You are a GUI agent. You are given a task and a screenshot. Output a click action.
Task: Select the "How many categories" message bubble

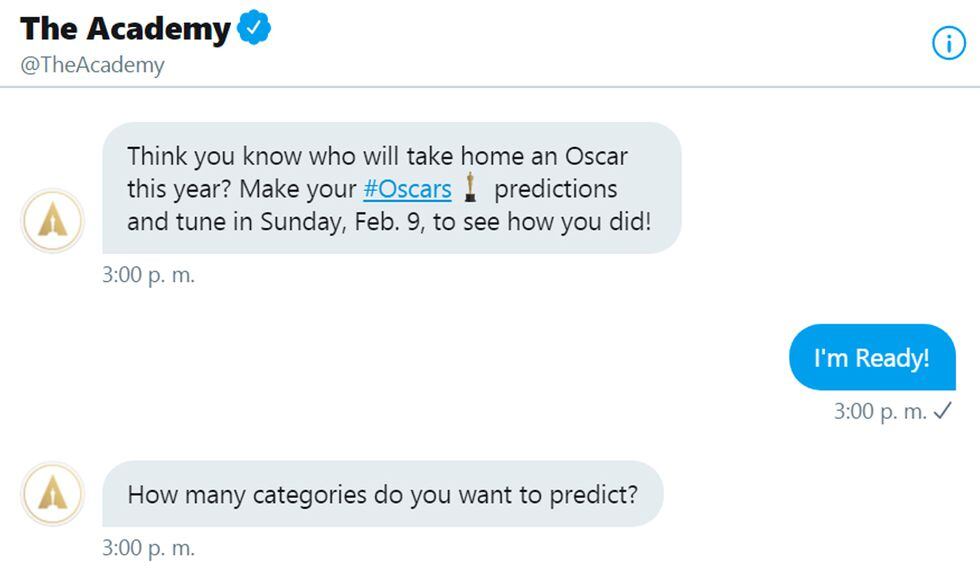382,494
